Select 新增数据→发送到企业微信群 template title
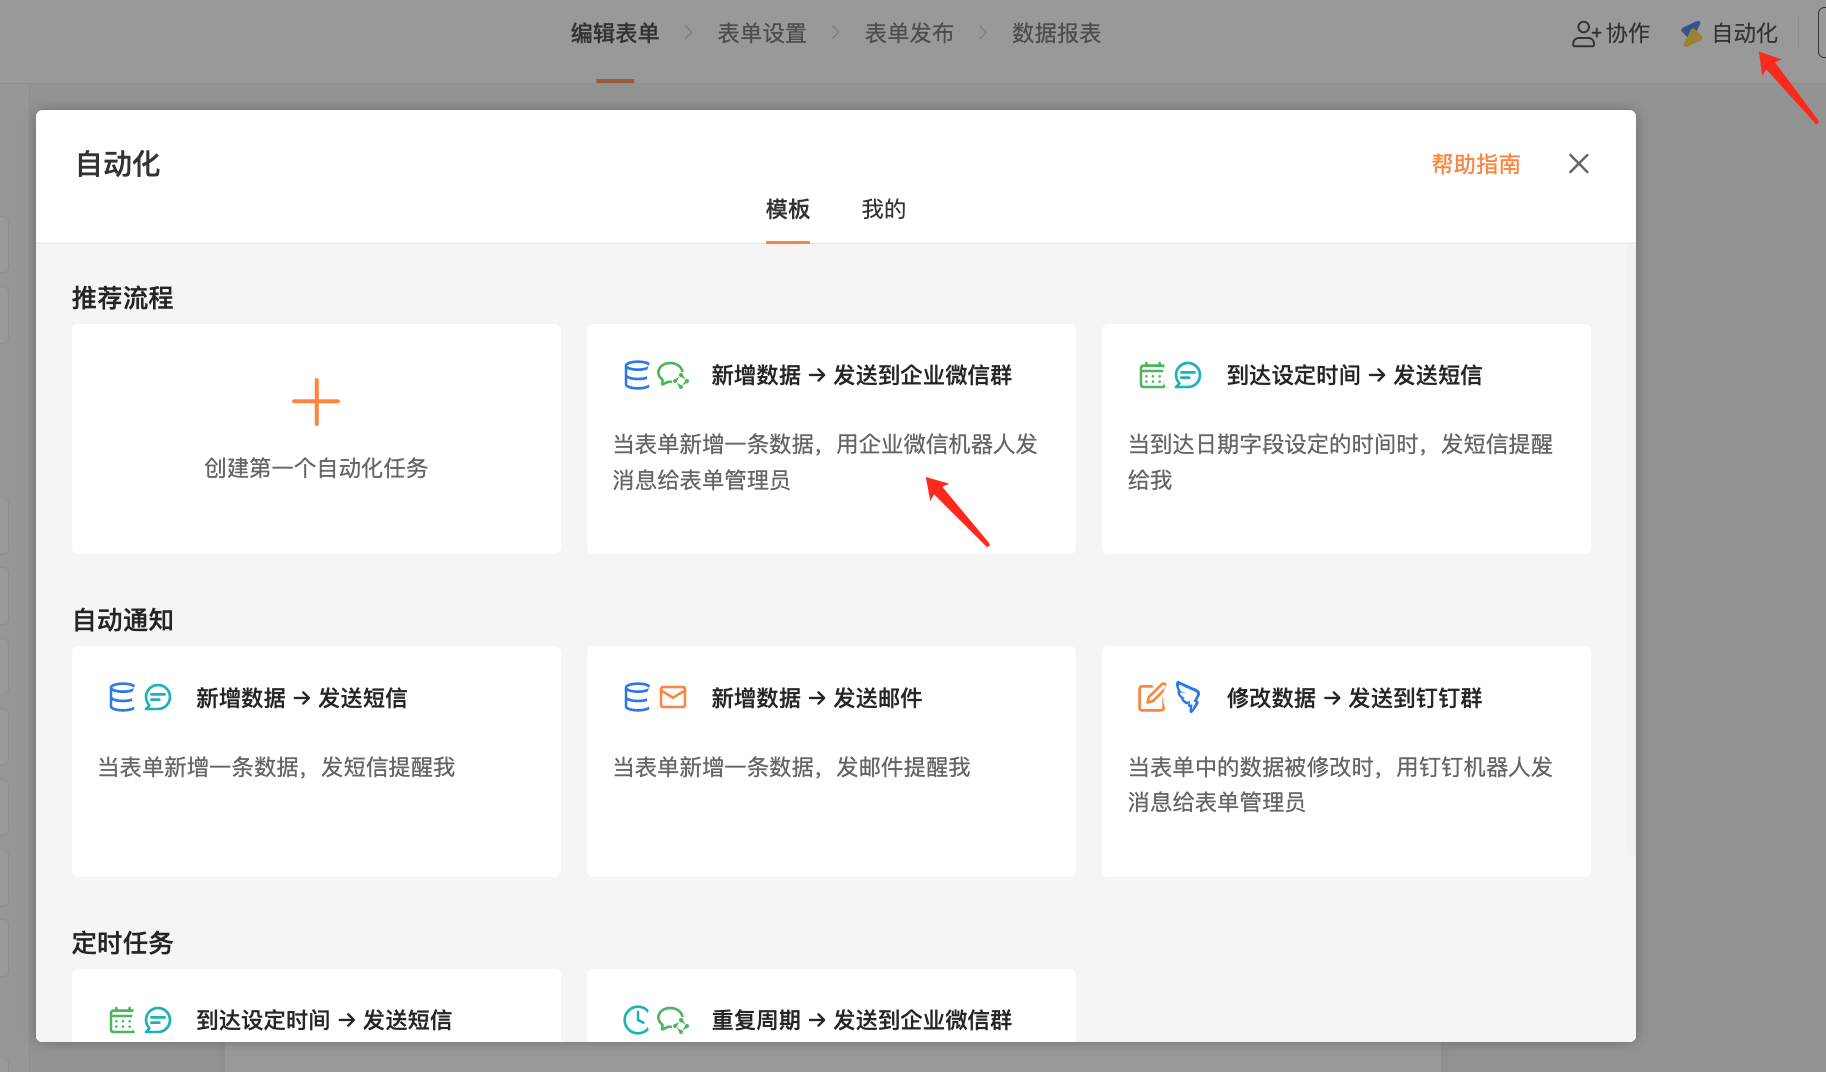This screenshot has width=1826, height=1072. click(862, 375)
